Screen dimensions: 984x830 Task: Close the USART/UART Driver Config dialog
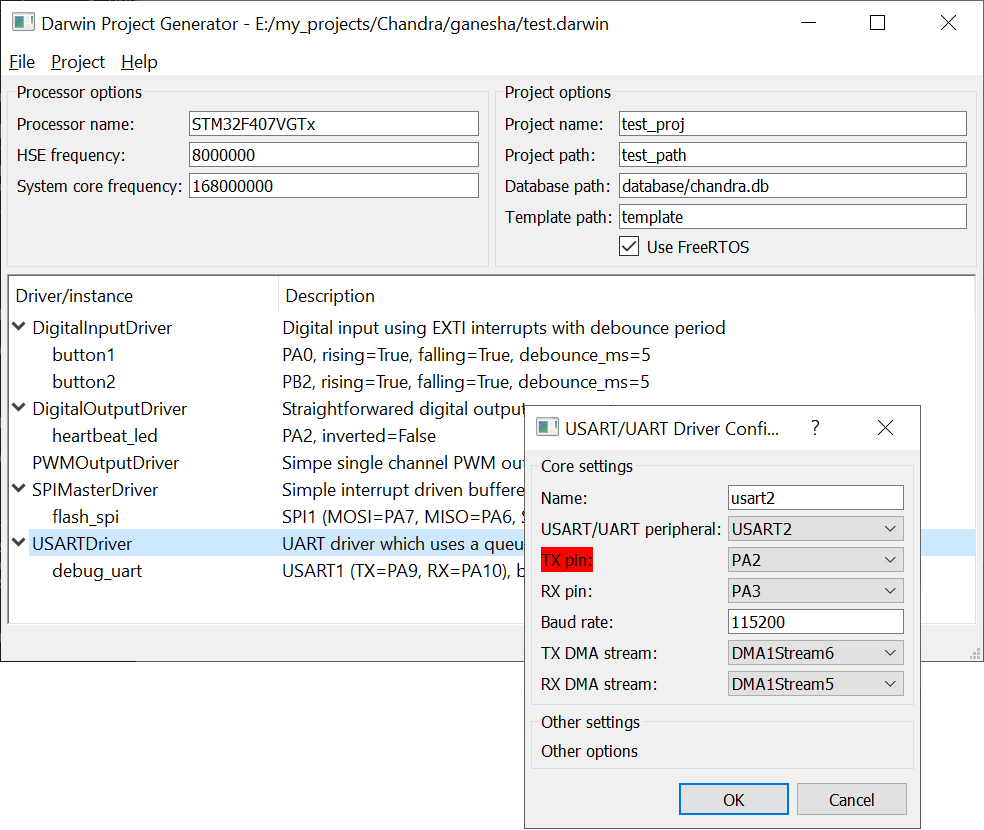[x=885, y=428]
